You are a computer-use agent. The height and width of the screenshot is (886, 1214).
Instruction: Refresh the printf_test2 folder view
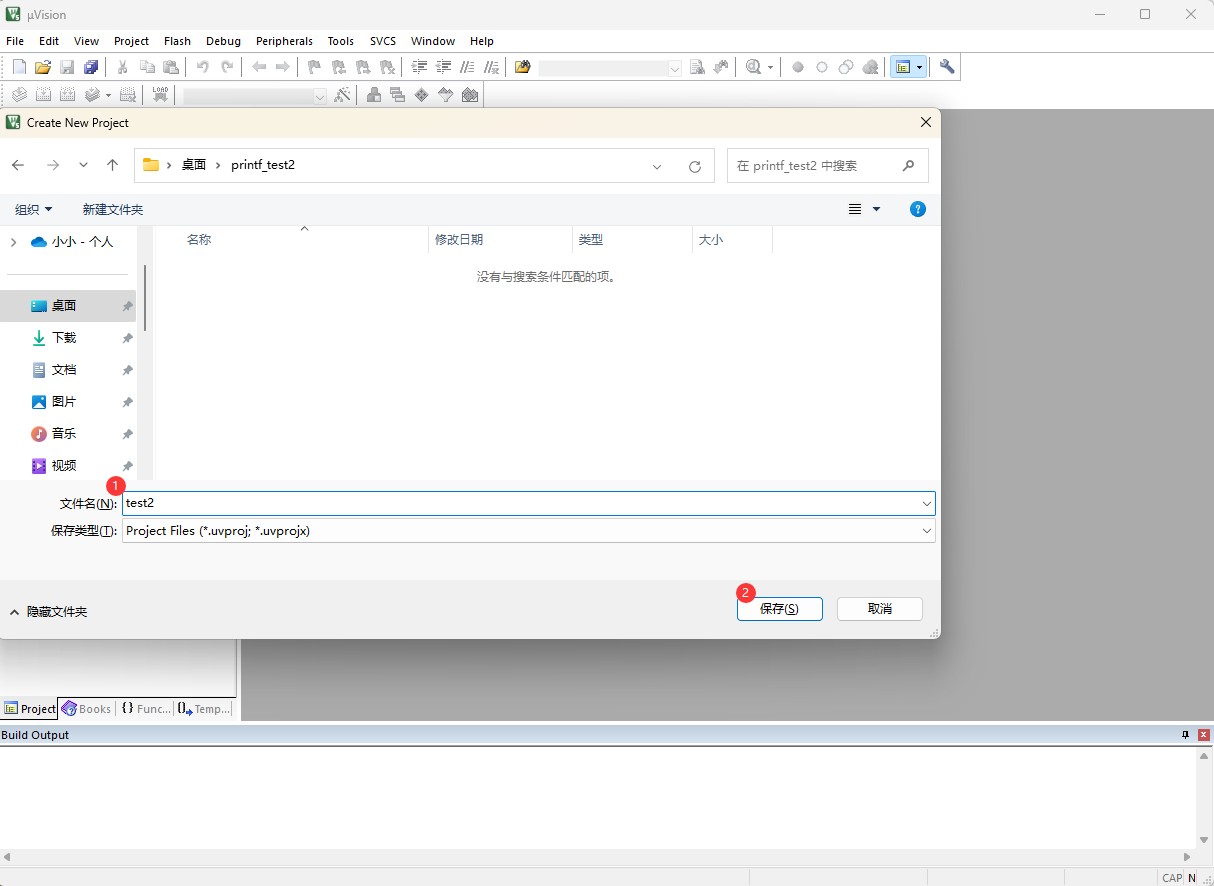[695, 166]
